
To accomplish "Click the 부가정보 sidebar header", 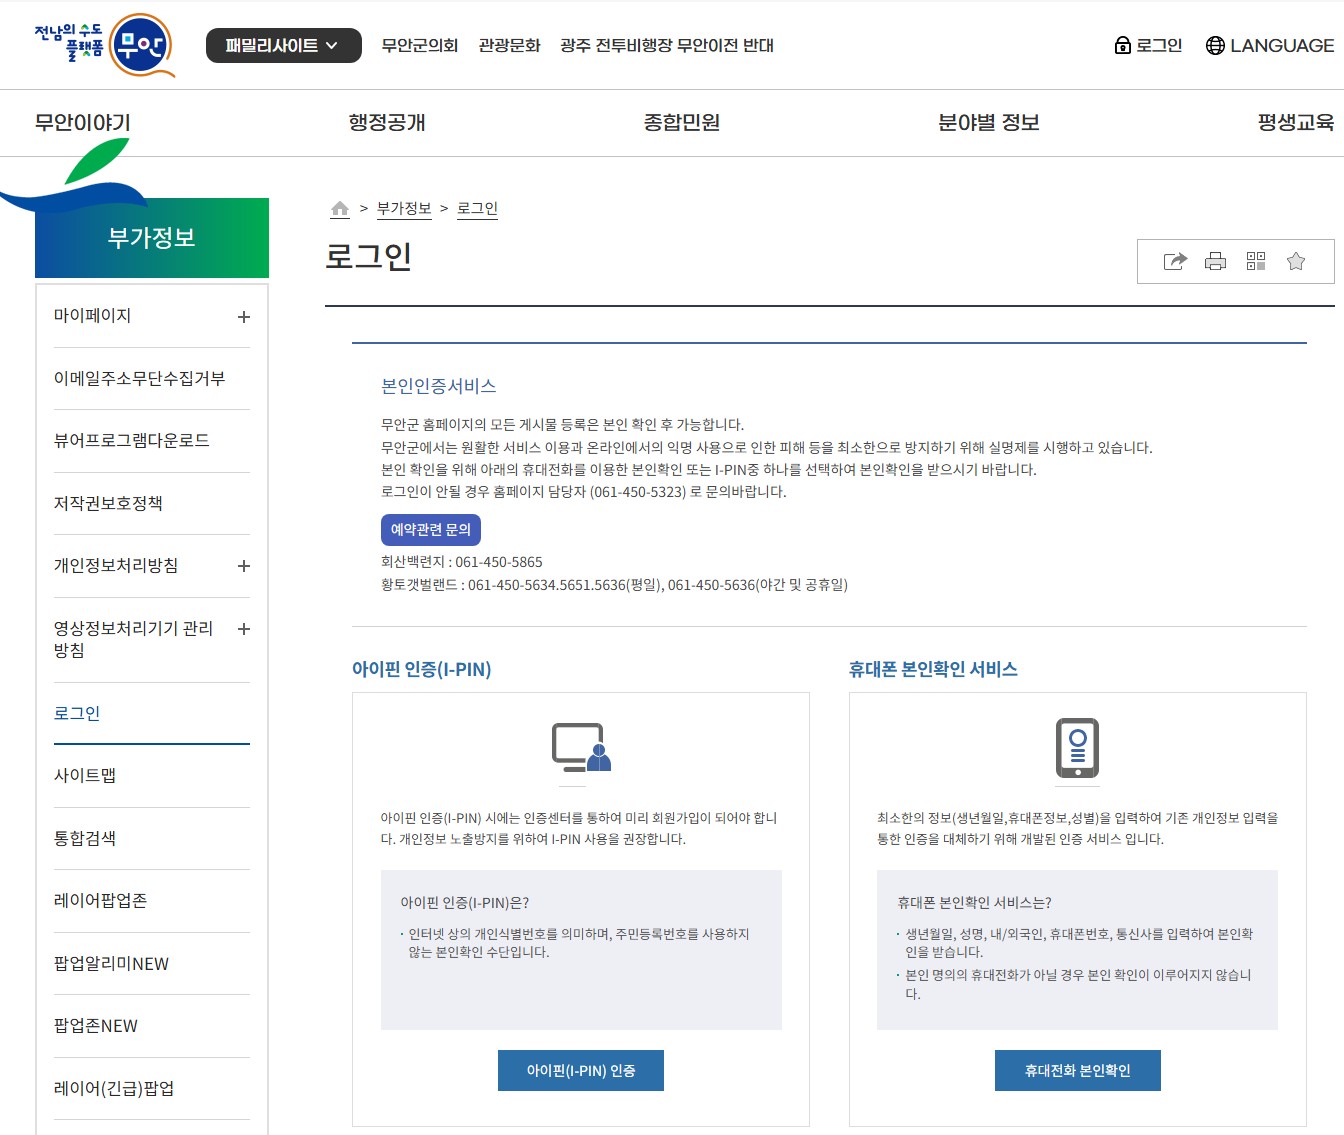I will (x=152, y=238).
